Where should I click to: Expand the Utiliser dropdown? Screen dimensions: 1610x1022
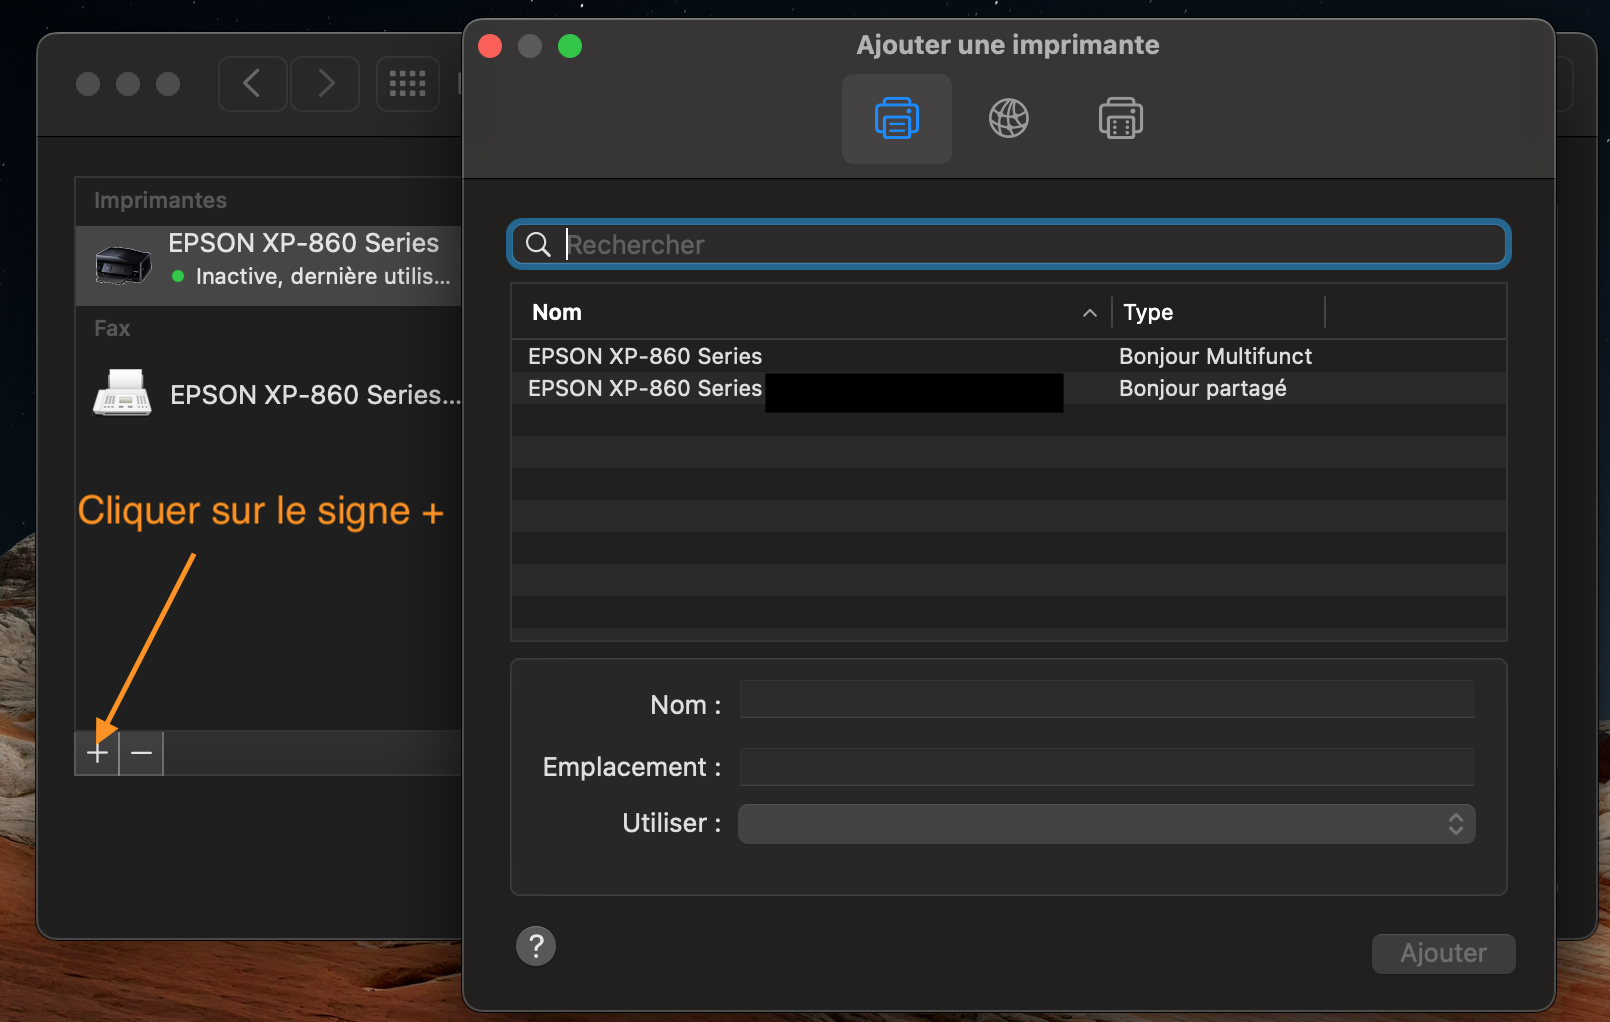tap(1106, 824)
